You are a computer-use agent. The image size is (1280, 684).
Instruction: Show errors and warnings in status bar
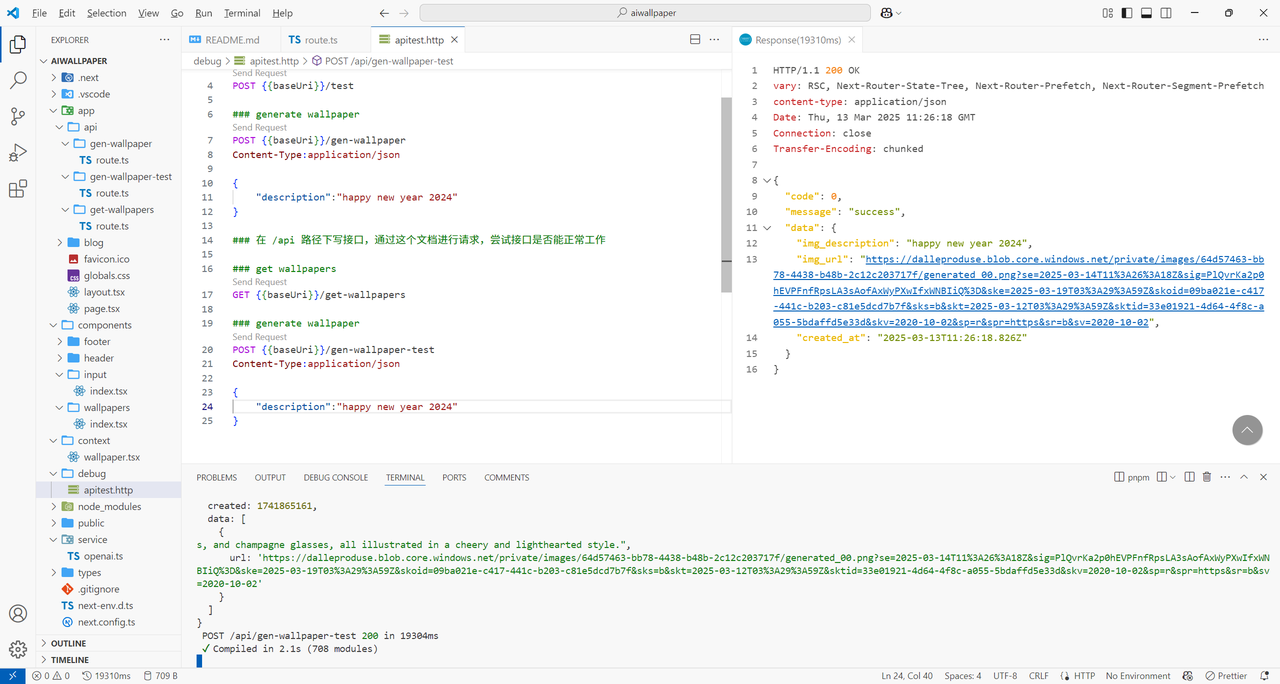(53, 676)
